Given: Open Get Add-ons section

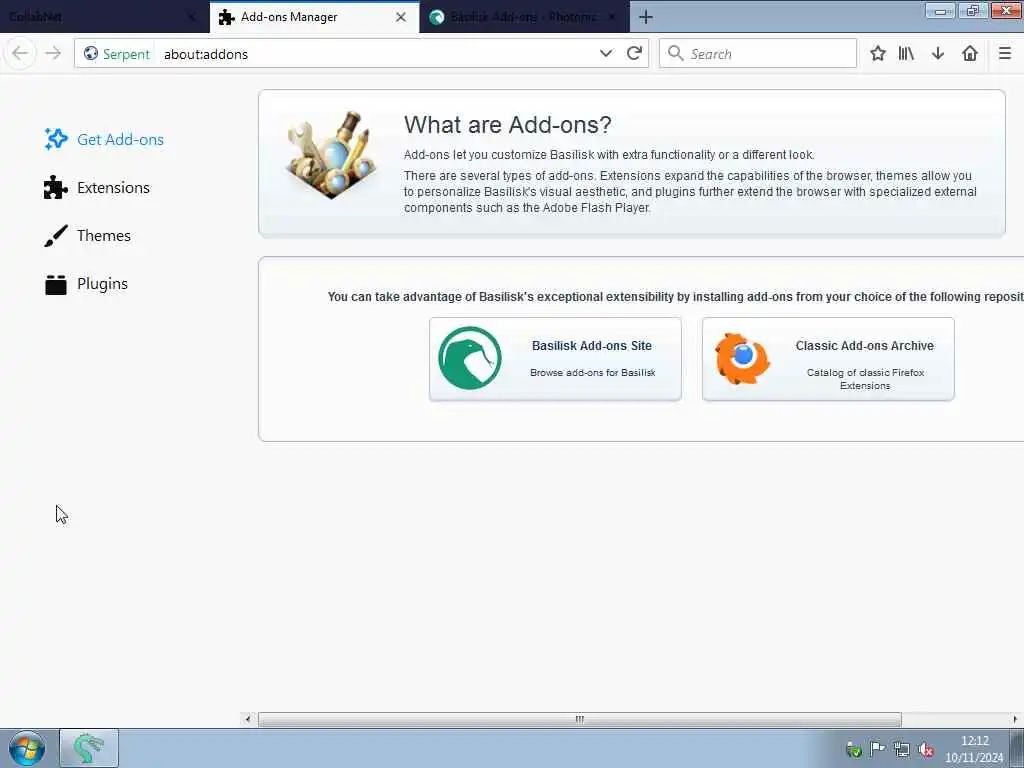Looking at the screenshot, I should (104, 139).
